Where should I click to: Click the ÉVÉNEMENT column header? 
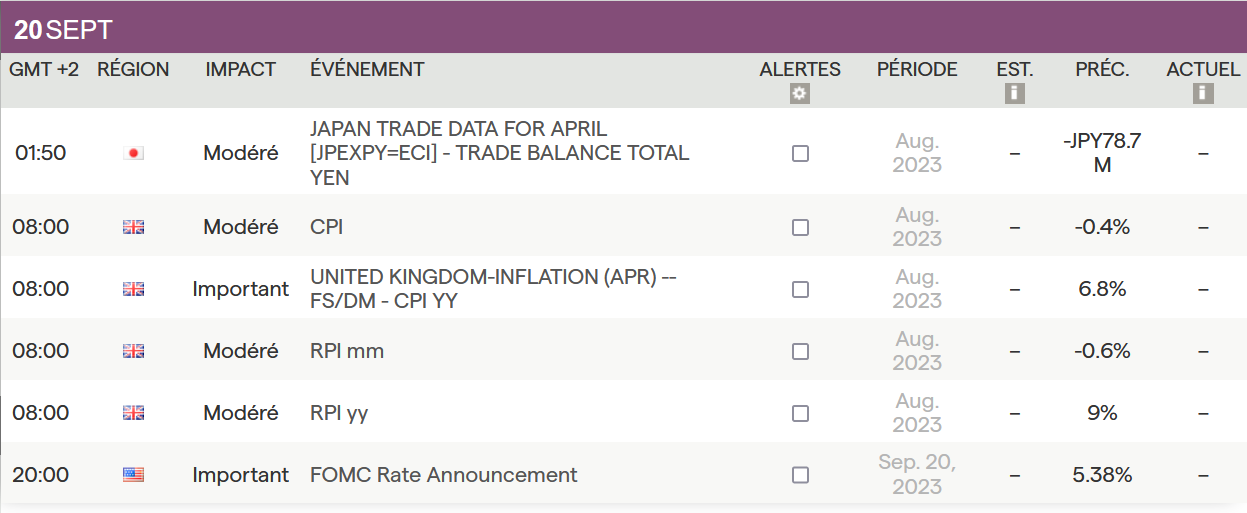click(x=367, y=69)
